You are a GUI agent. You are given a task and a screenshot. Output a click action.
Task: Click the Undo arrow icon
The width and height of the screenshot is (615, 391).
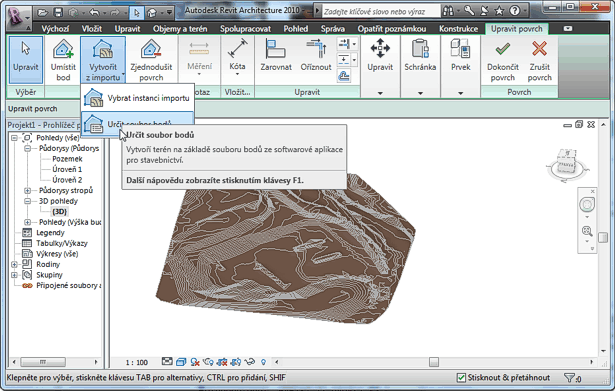click(94, 13)
